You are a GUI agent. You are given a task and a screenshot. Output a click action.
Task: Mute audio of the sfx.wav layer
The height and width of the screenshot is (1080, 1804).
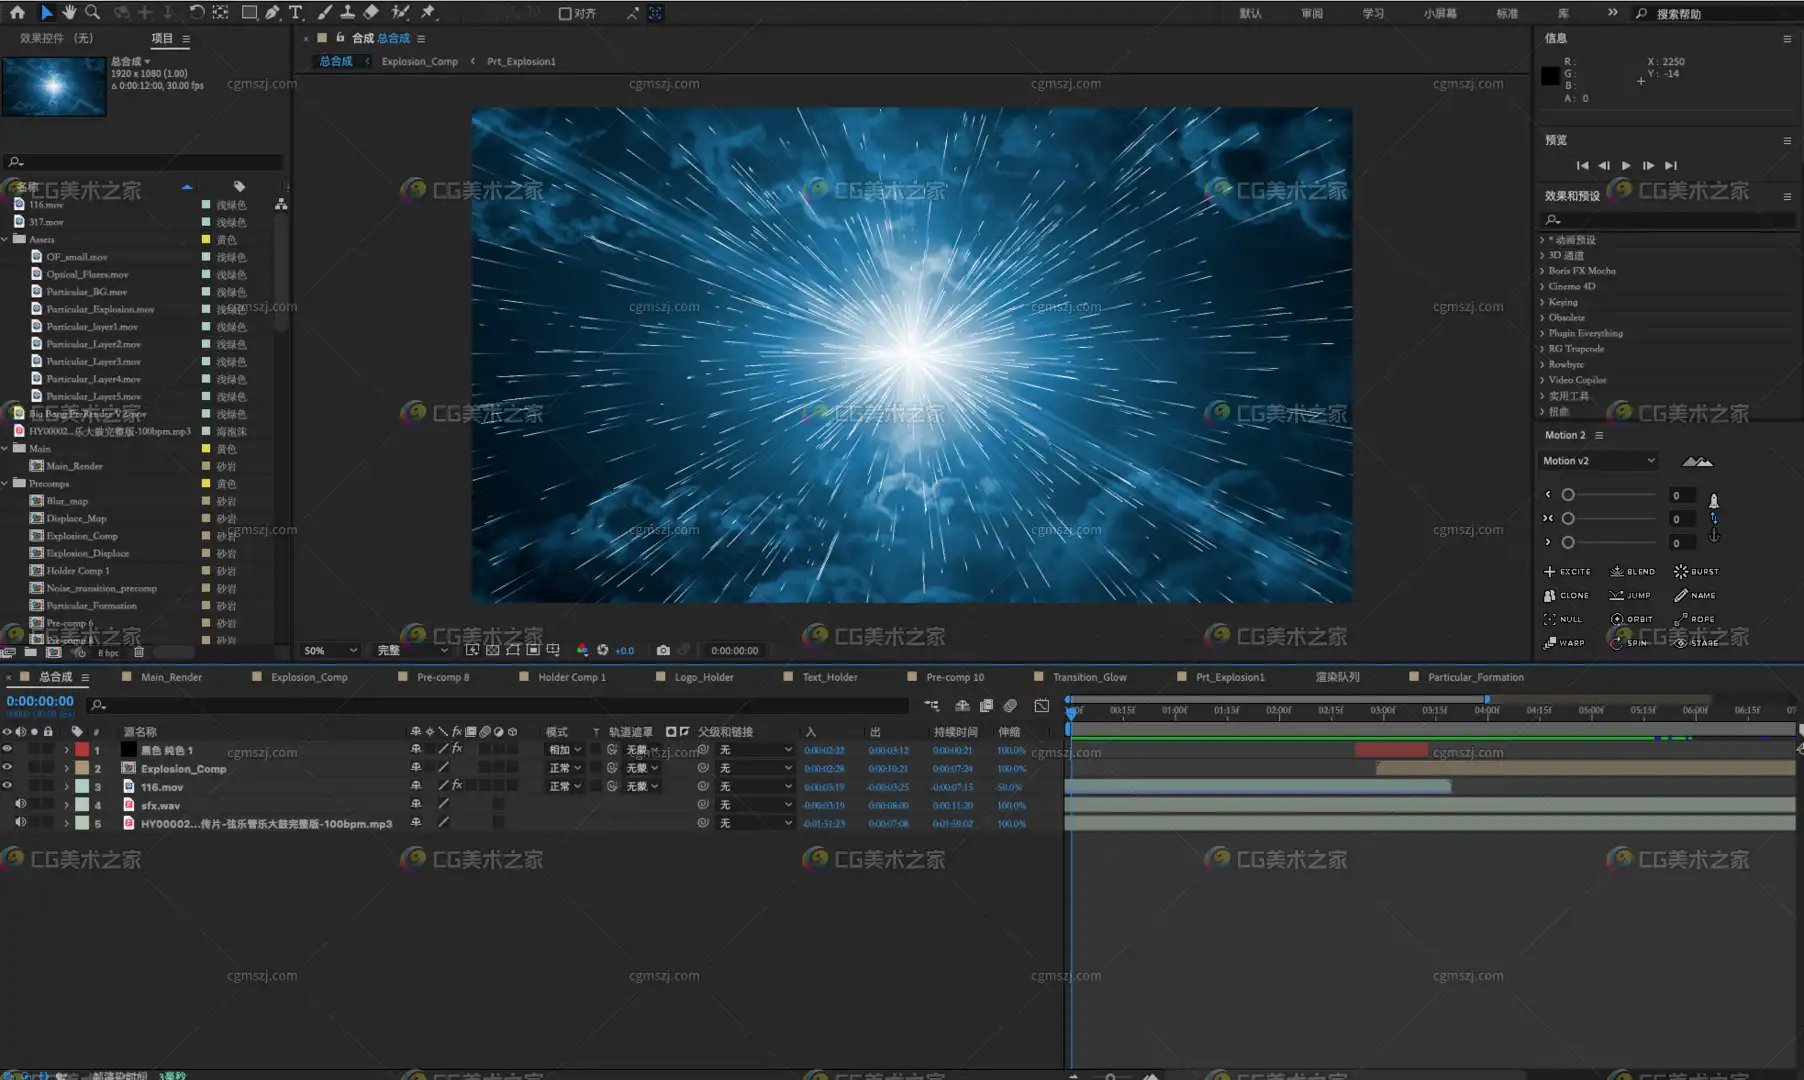(x=20, y=804)
